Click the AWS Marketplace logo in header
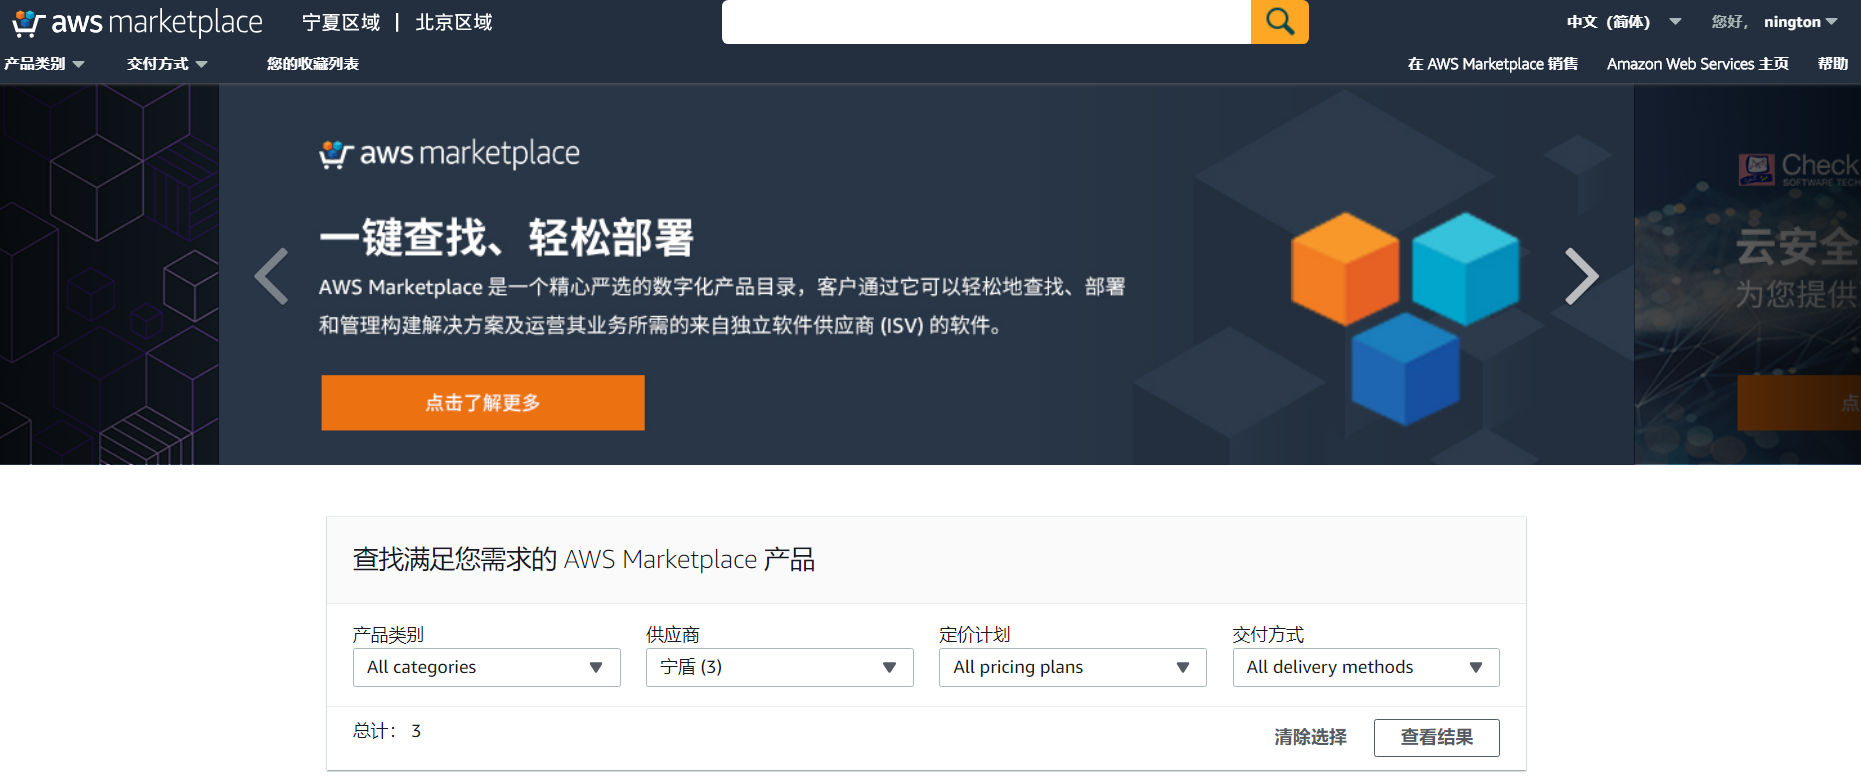The image size is (1861, 778). (x=137, y=22)
